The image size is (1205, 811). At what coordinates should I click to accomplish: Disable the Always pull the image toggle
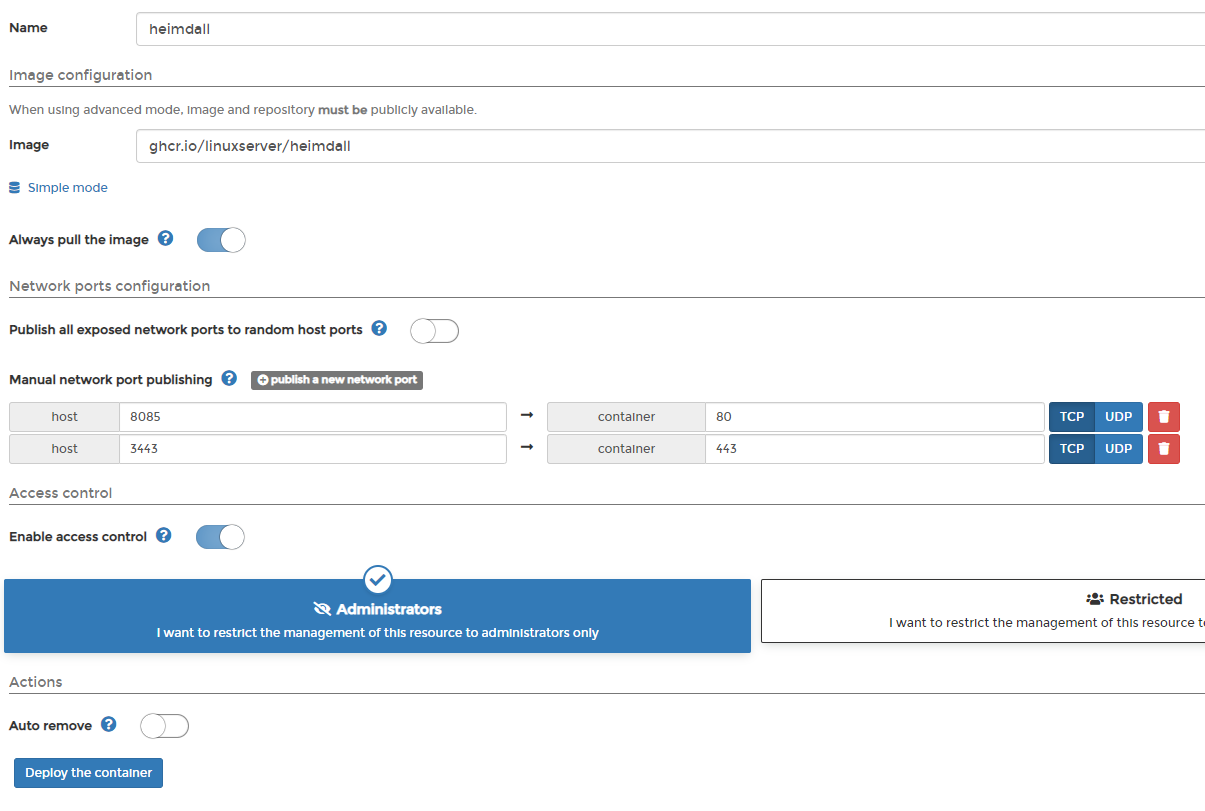(220, 240)
